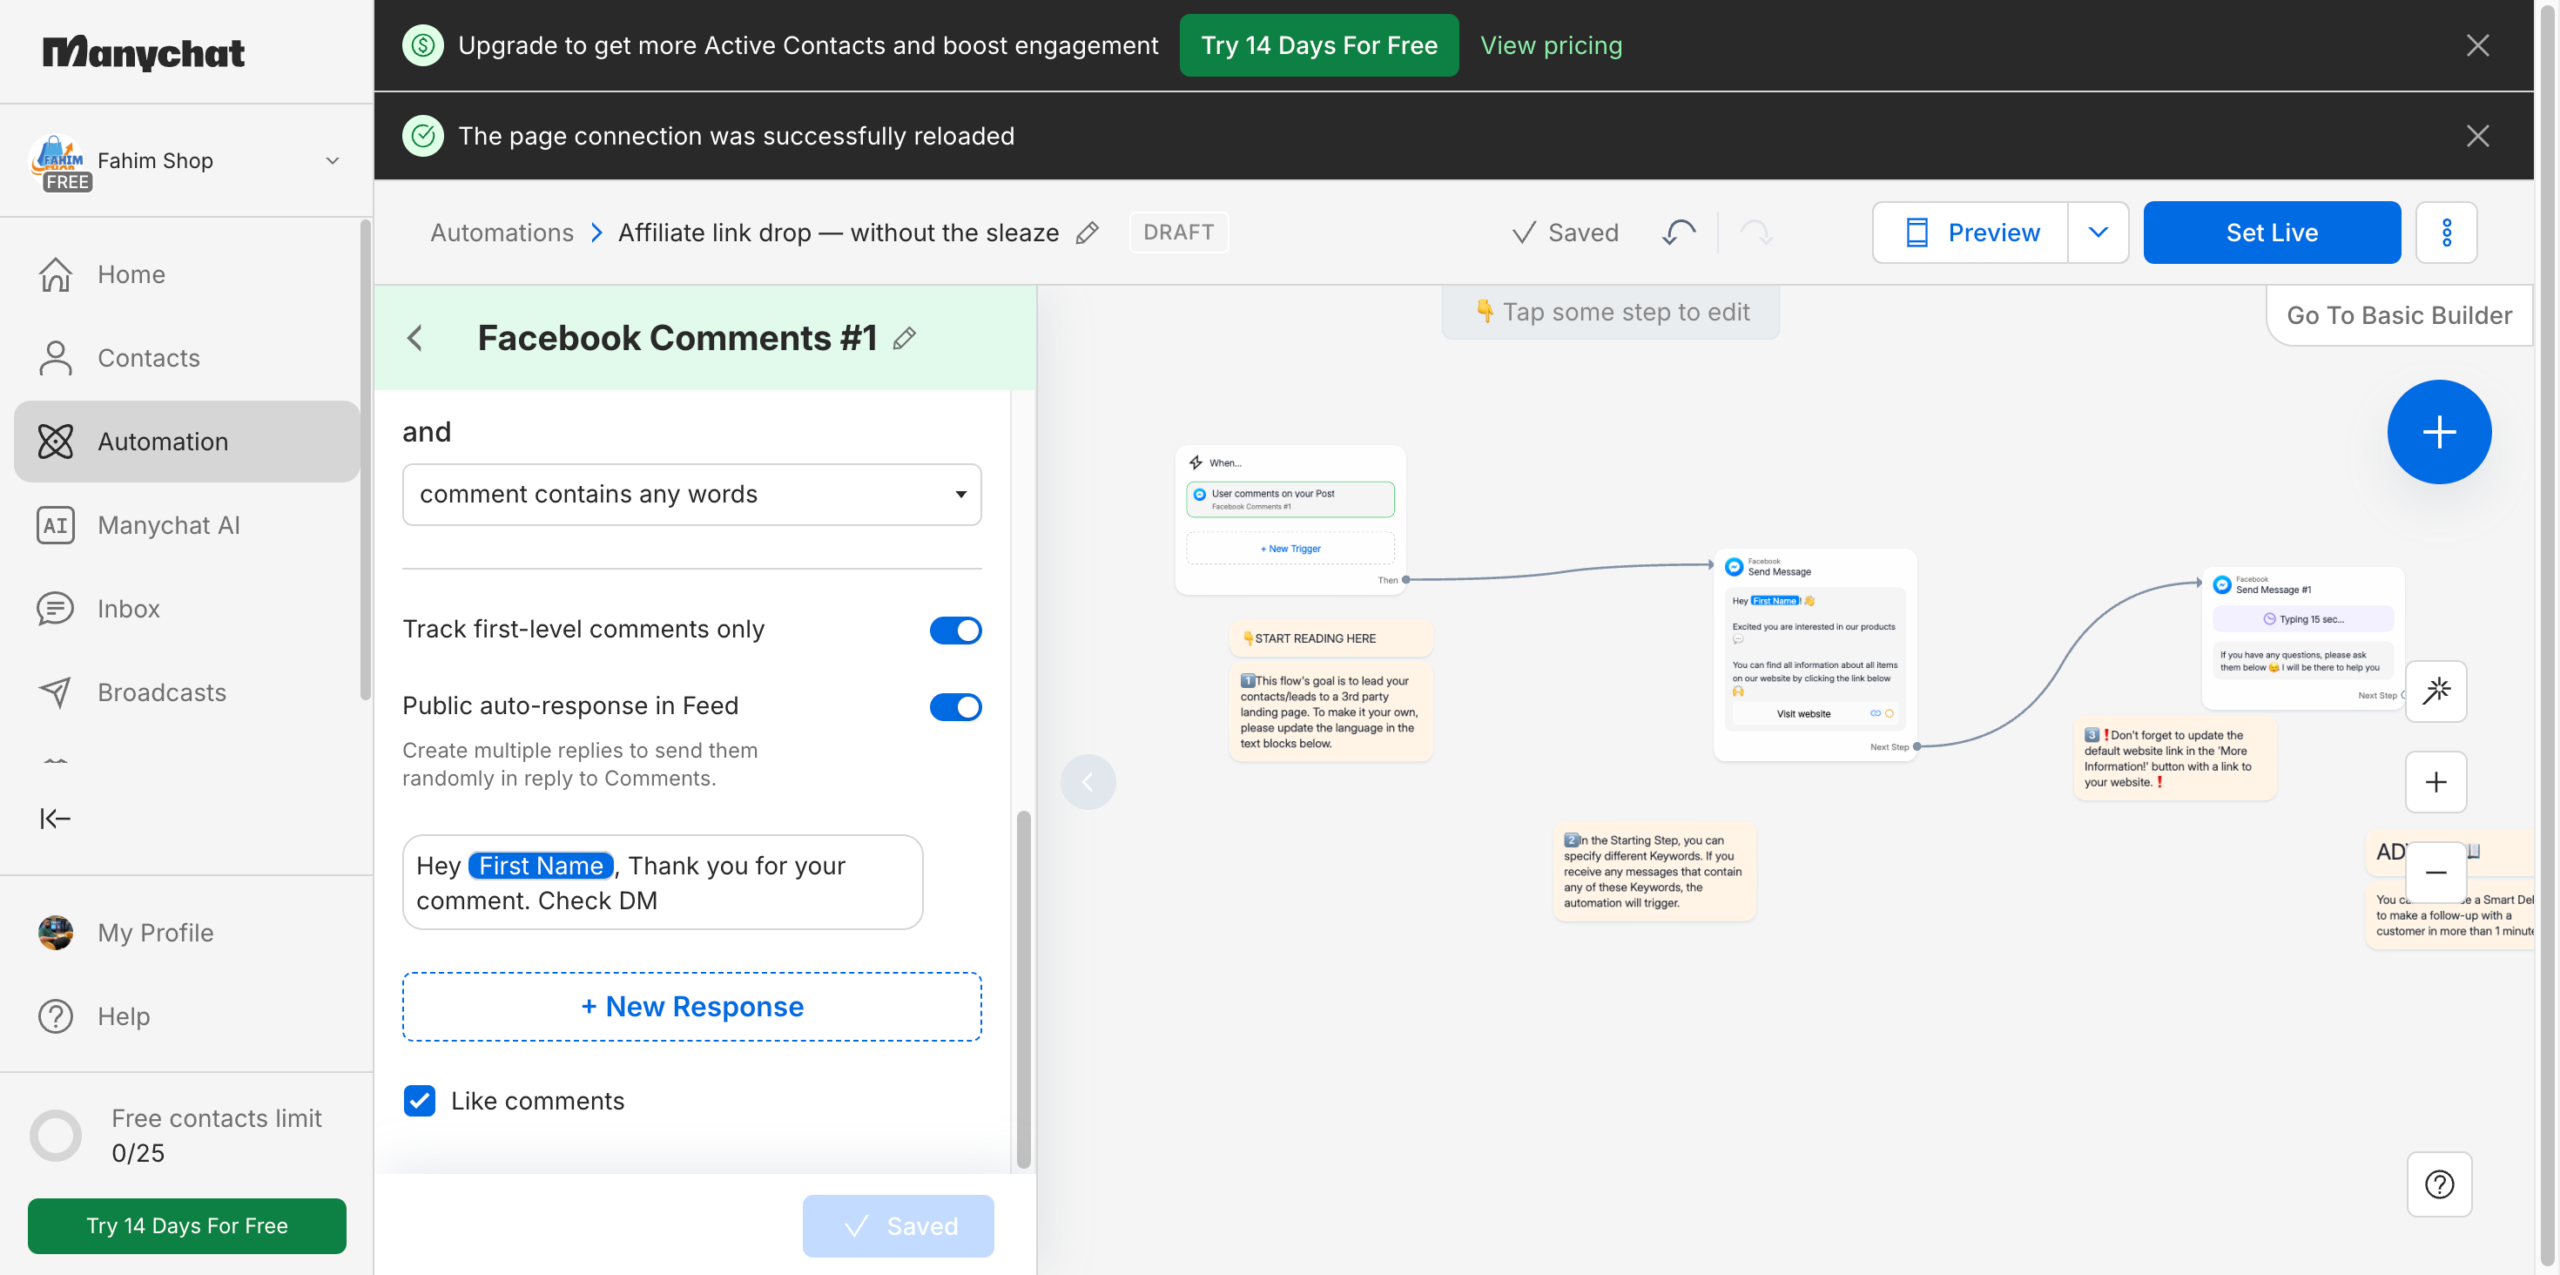The width and height of the screenshot is (2560, 1275).
Task: Toggle Track first-level comments only
Action: [955, 630]
